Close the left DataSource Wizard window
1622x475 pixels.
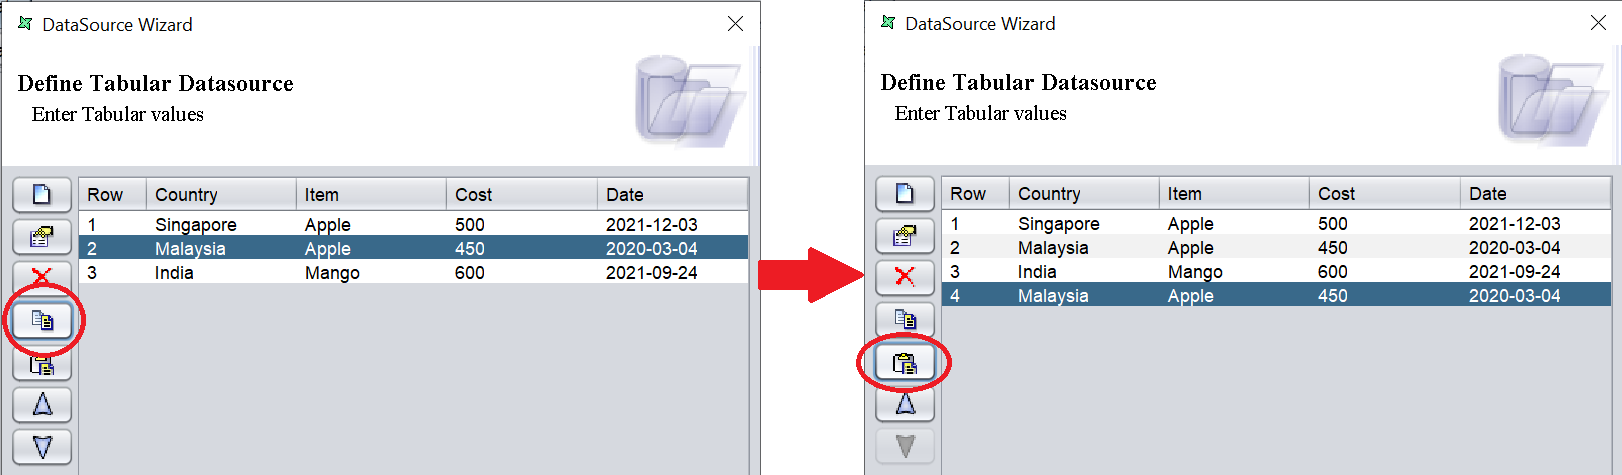coord(735,24)
